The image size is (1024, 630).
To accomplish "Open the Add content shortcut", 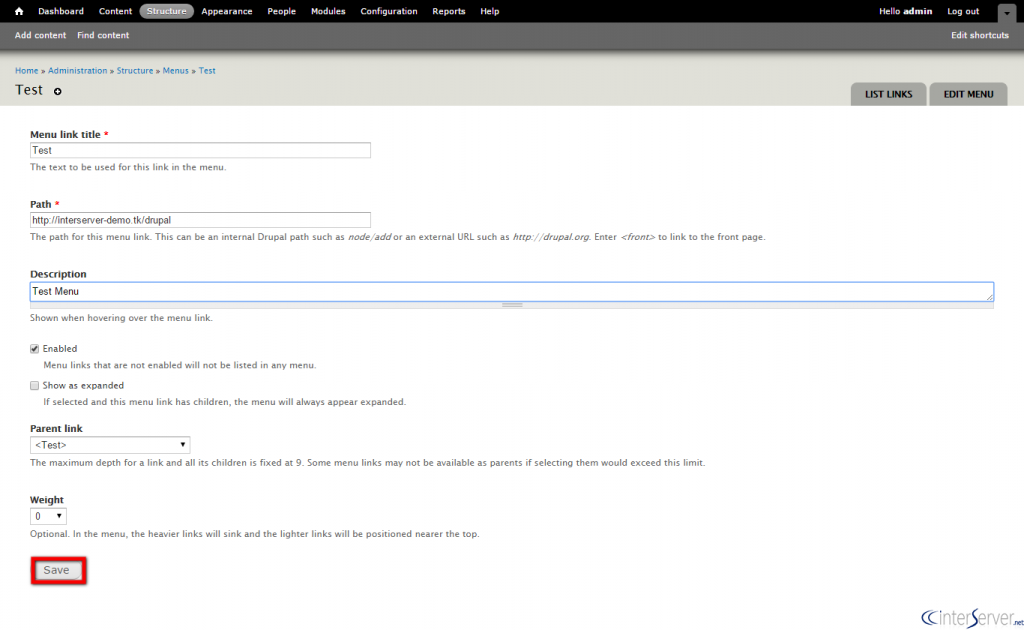I will tap(40, 35).
